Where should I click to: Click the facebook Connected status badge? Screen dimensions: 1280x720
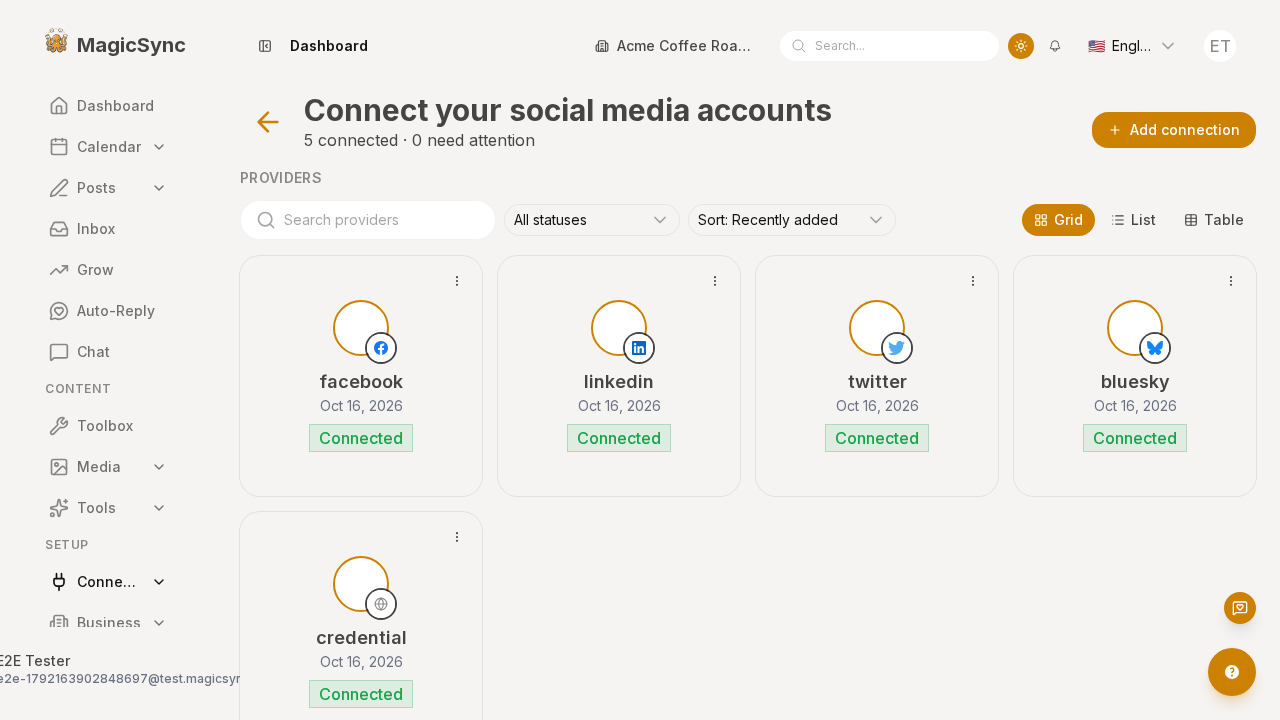pyautogui.click(x=361, y=438)
